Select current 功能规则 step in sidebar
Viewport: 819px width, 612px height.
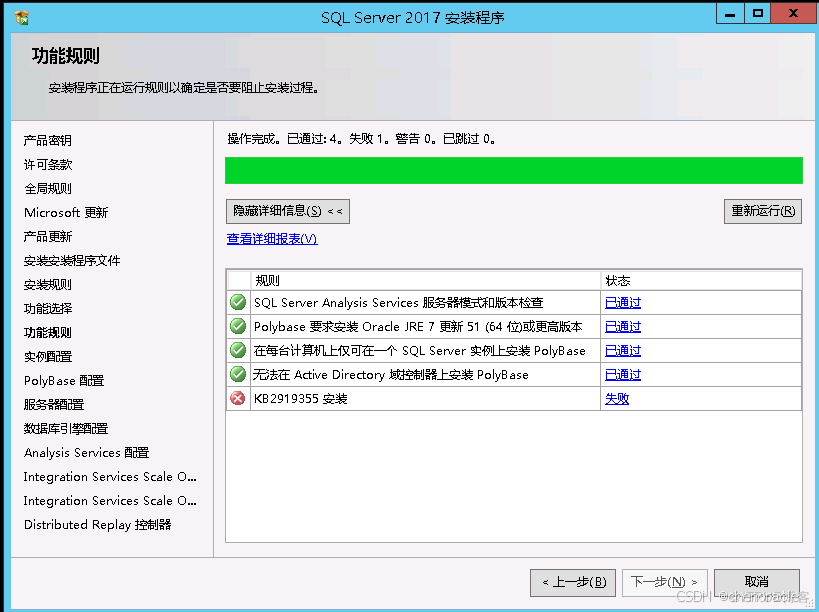[48, 333]
